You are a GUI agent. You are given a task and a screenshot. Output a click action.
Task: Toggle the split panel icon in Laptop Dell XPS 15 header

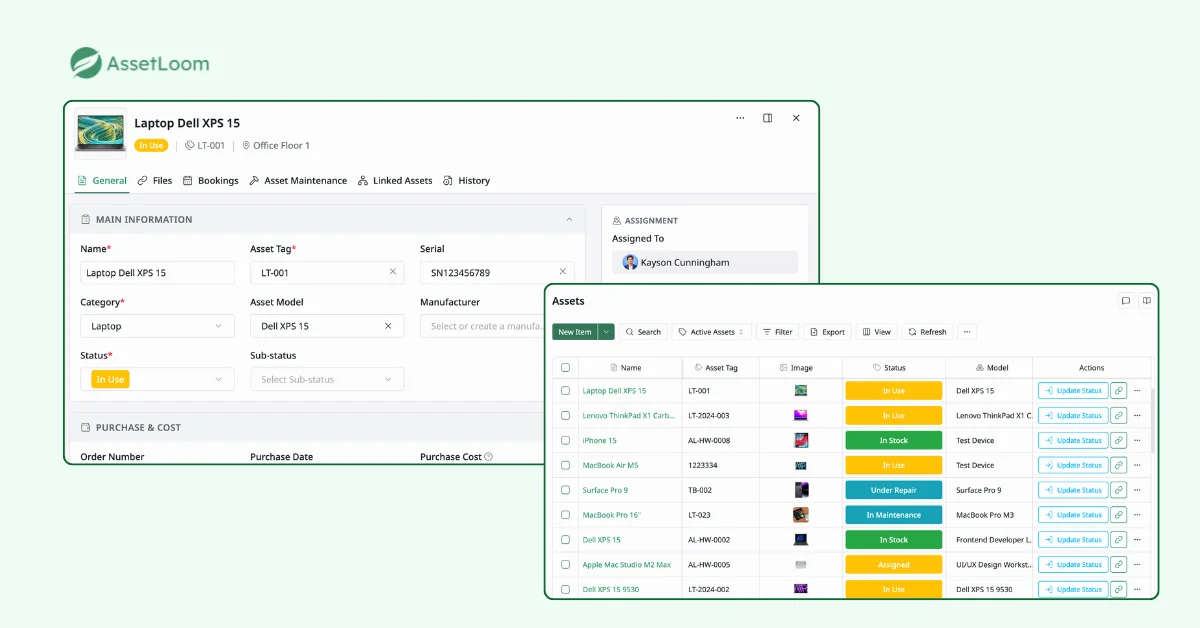point(768,118)
